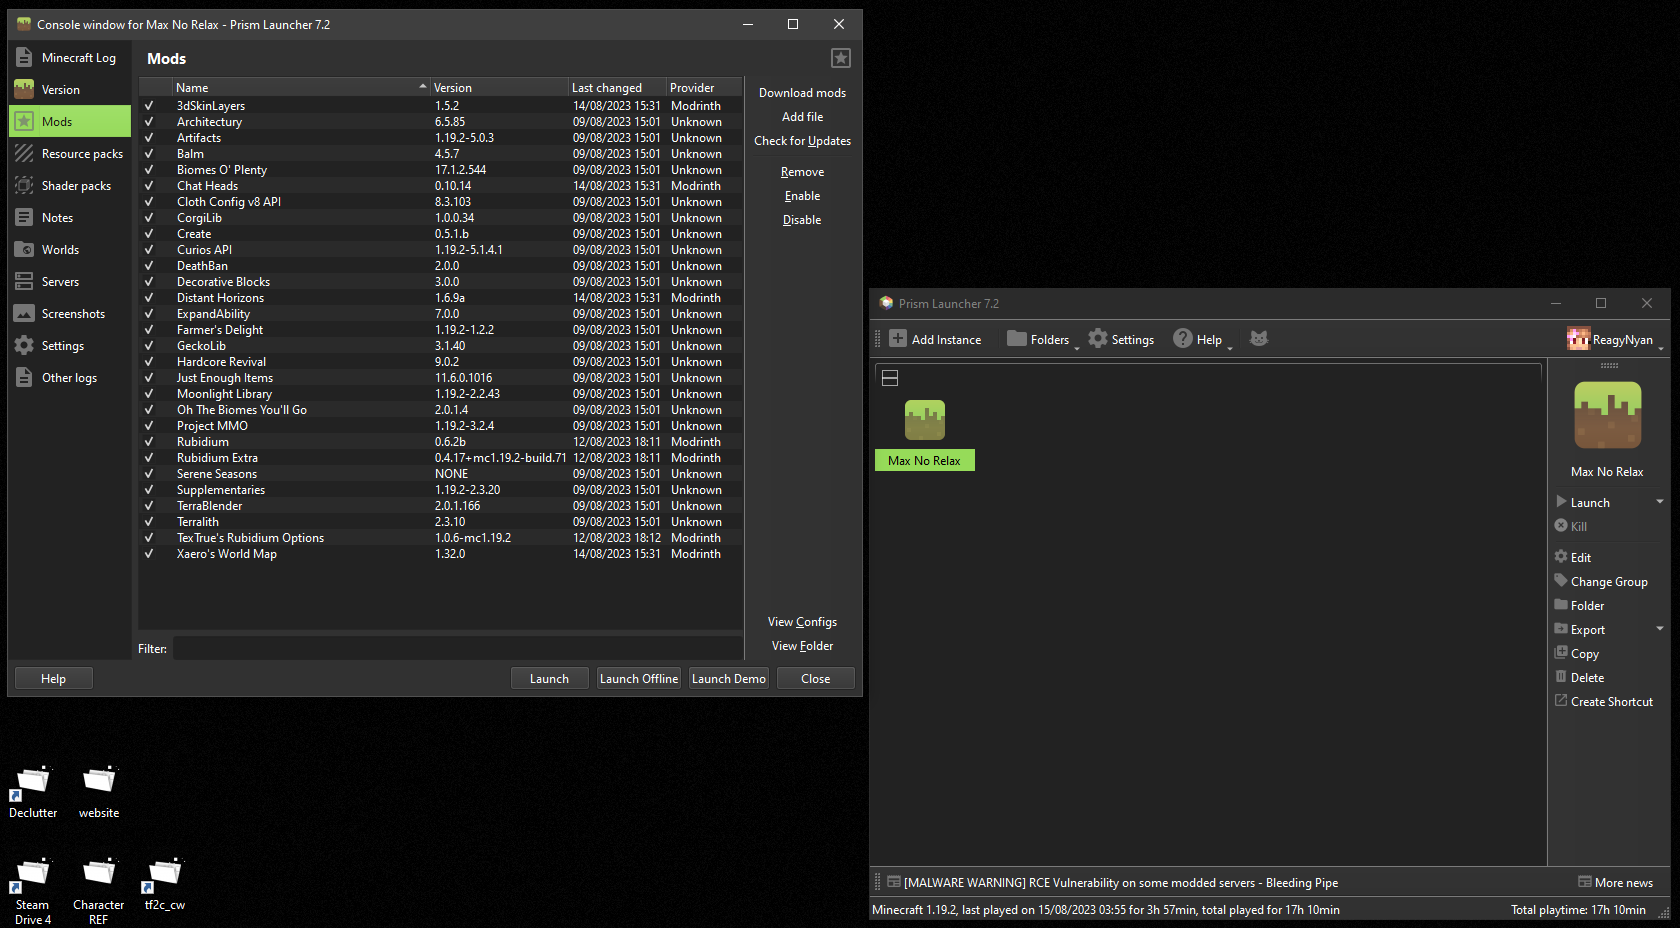Select the Create Shortcut option
The height and width of the screenshot is (928, 1680).
tap(1604, 702)
